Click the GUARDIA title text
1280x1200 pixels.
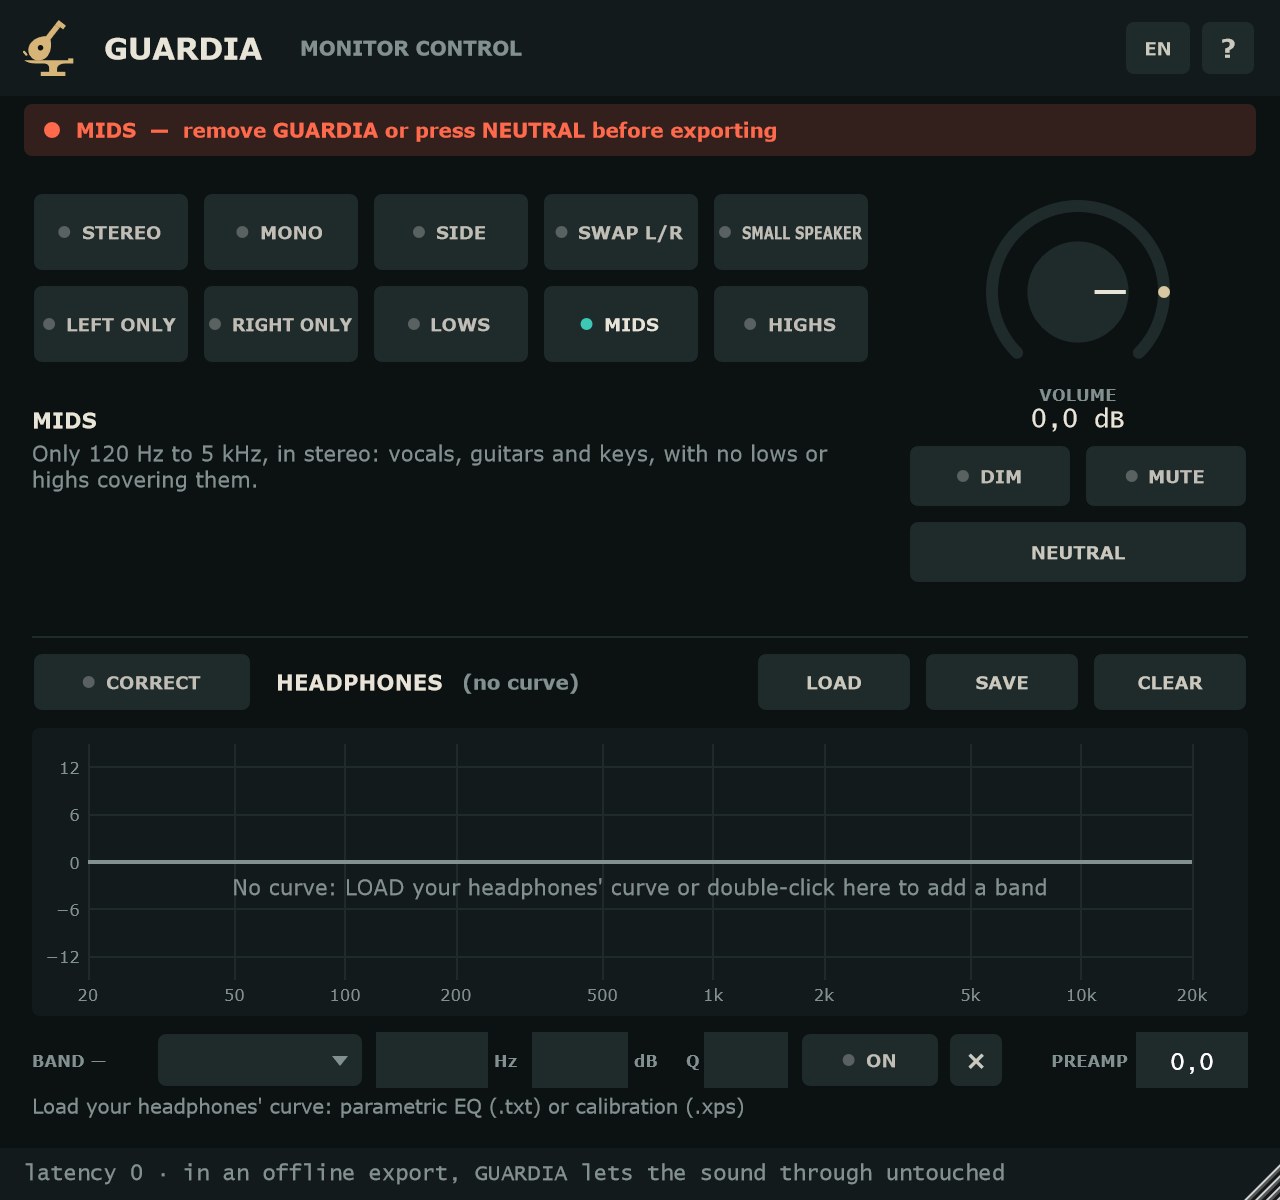(x=183, y=48)
